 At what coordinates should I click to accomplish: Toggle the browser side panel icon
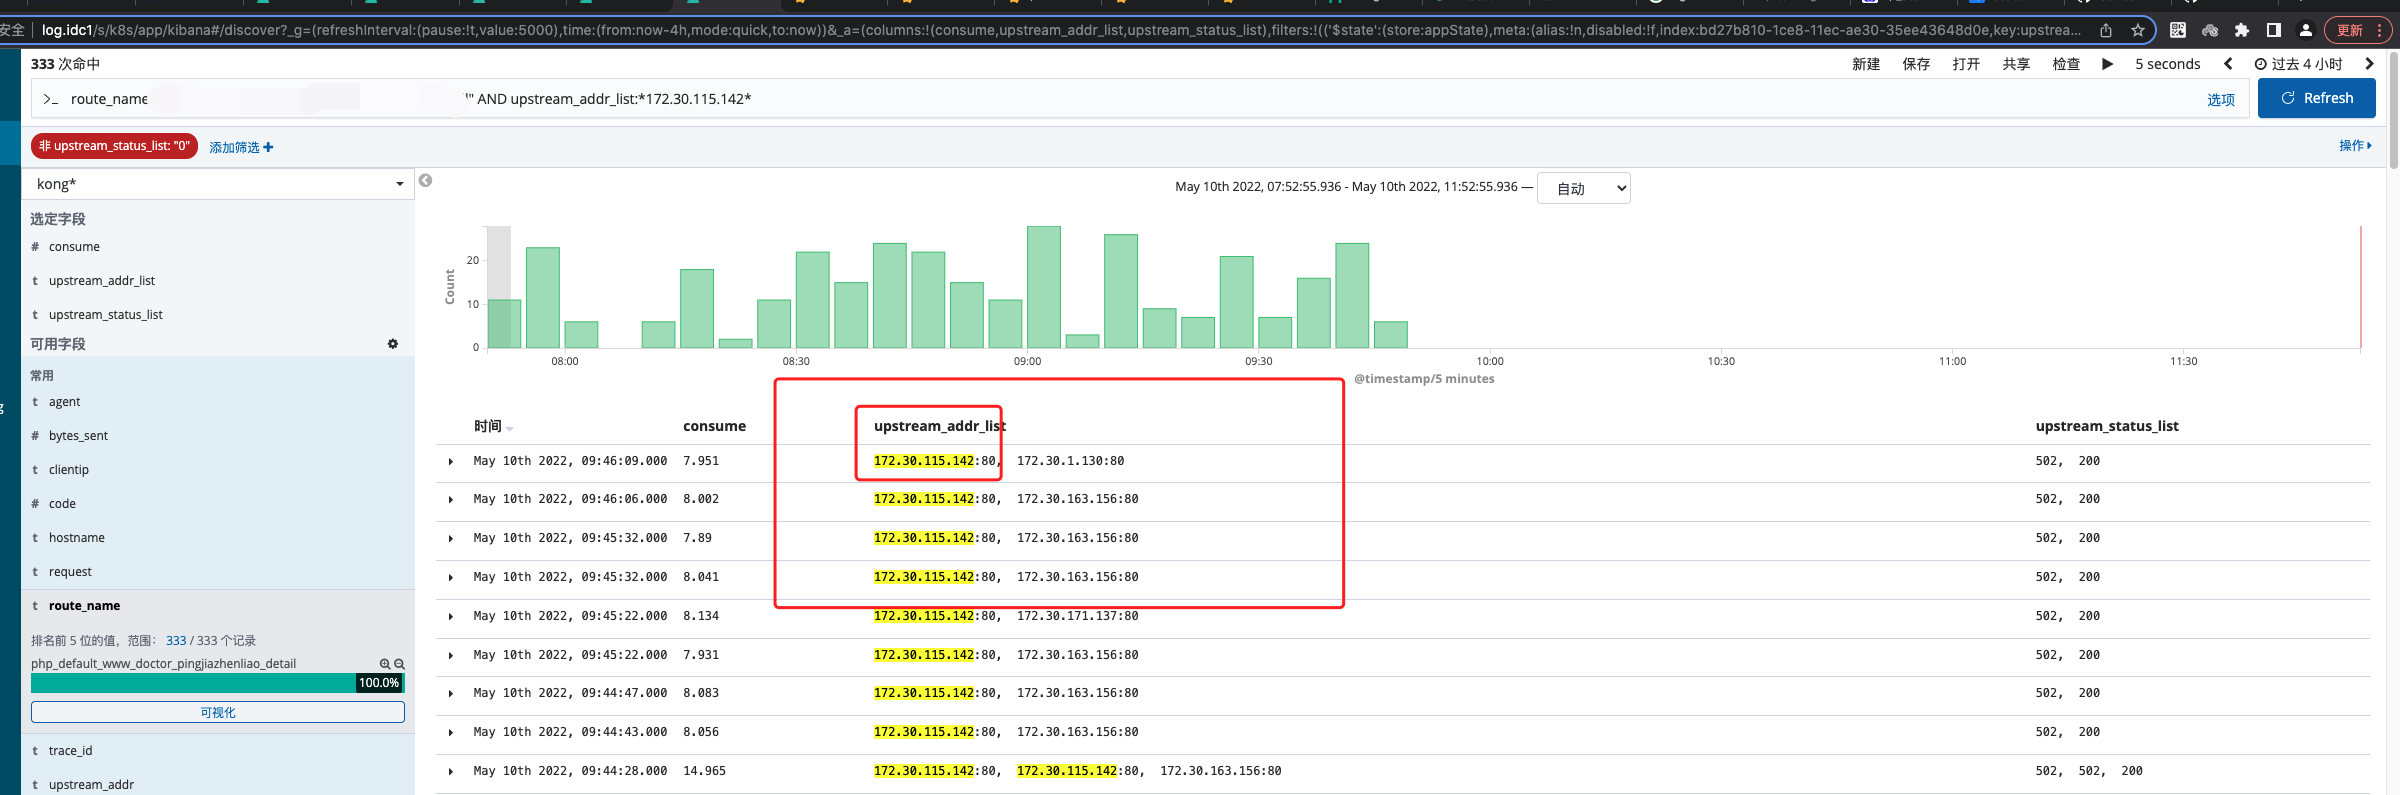pyautogui.click(x=2274, y=30)
